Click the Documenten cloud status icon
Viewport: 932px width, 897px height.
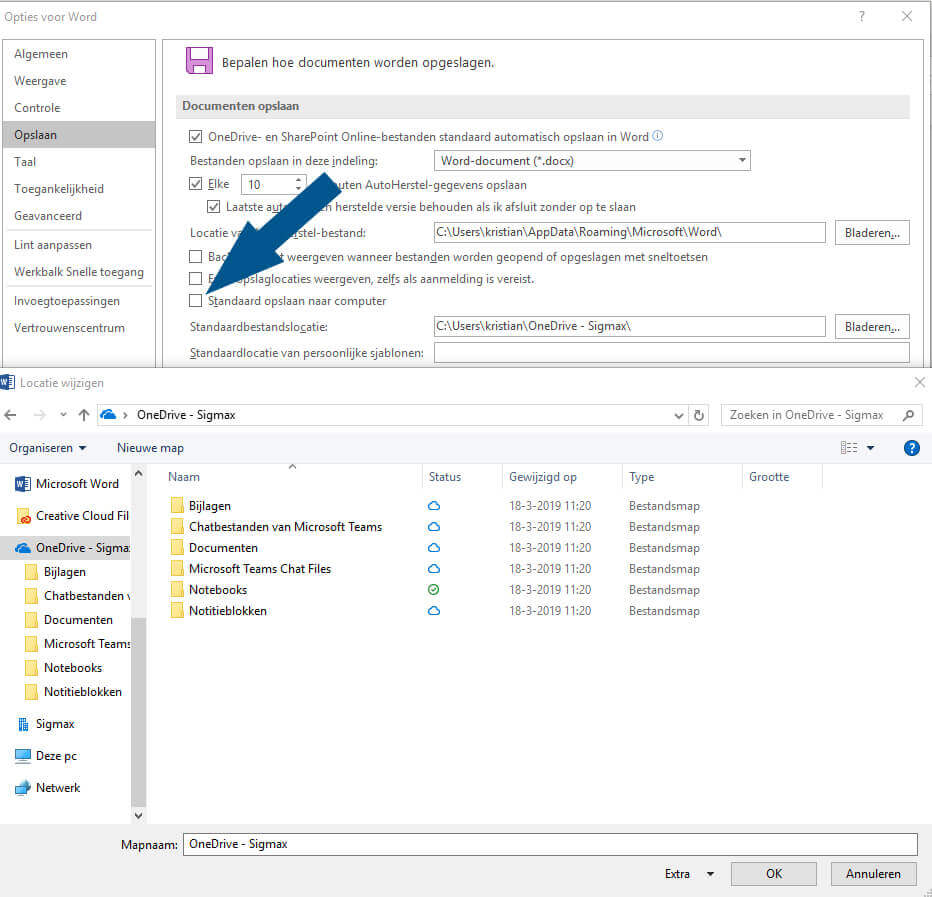click(433, 547)
